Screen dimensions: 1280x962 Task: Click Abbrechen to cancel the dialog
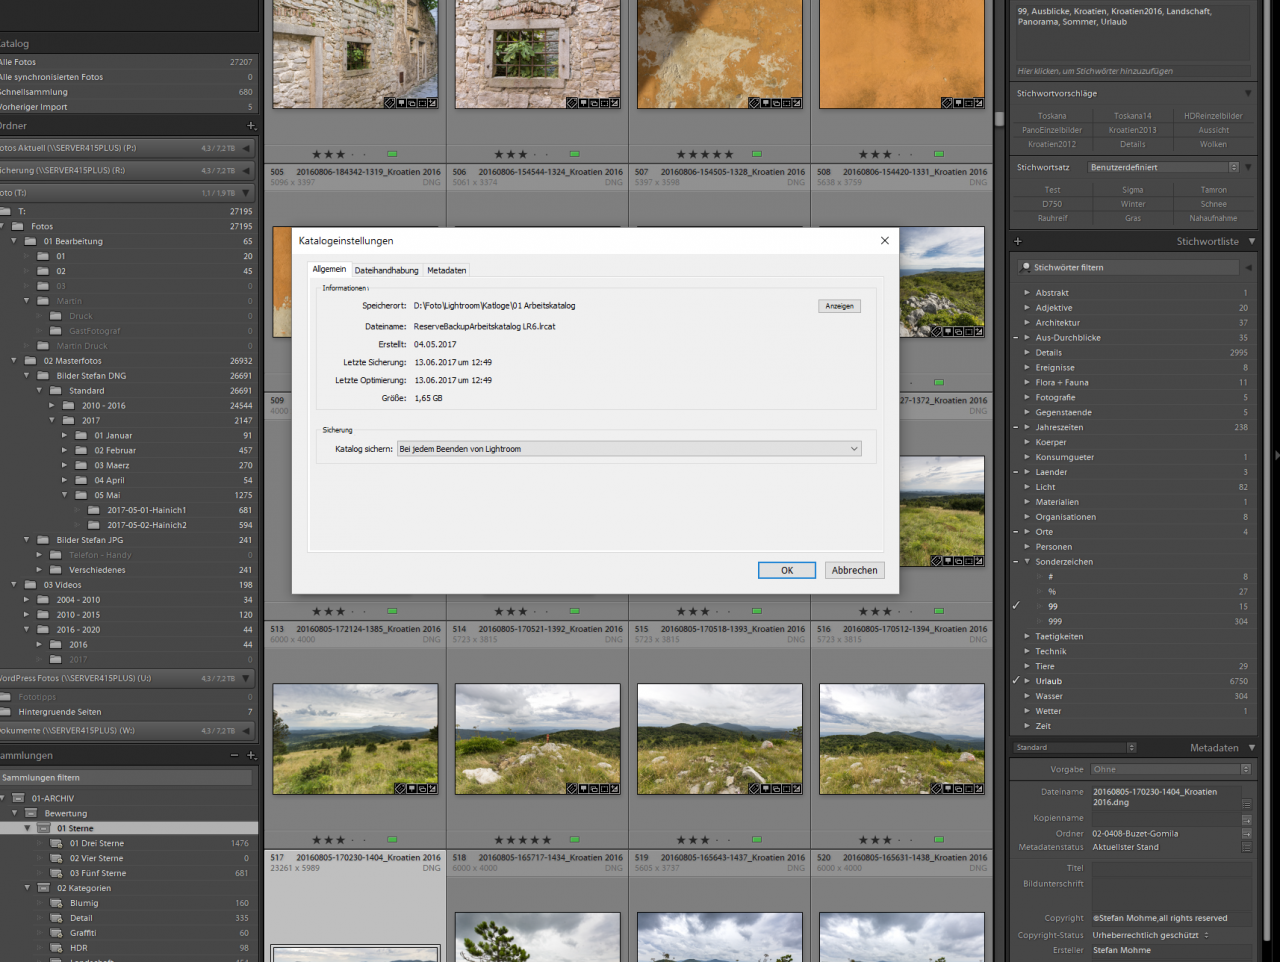point(855,570)
